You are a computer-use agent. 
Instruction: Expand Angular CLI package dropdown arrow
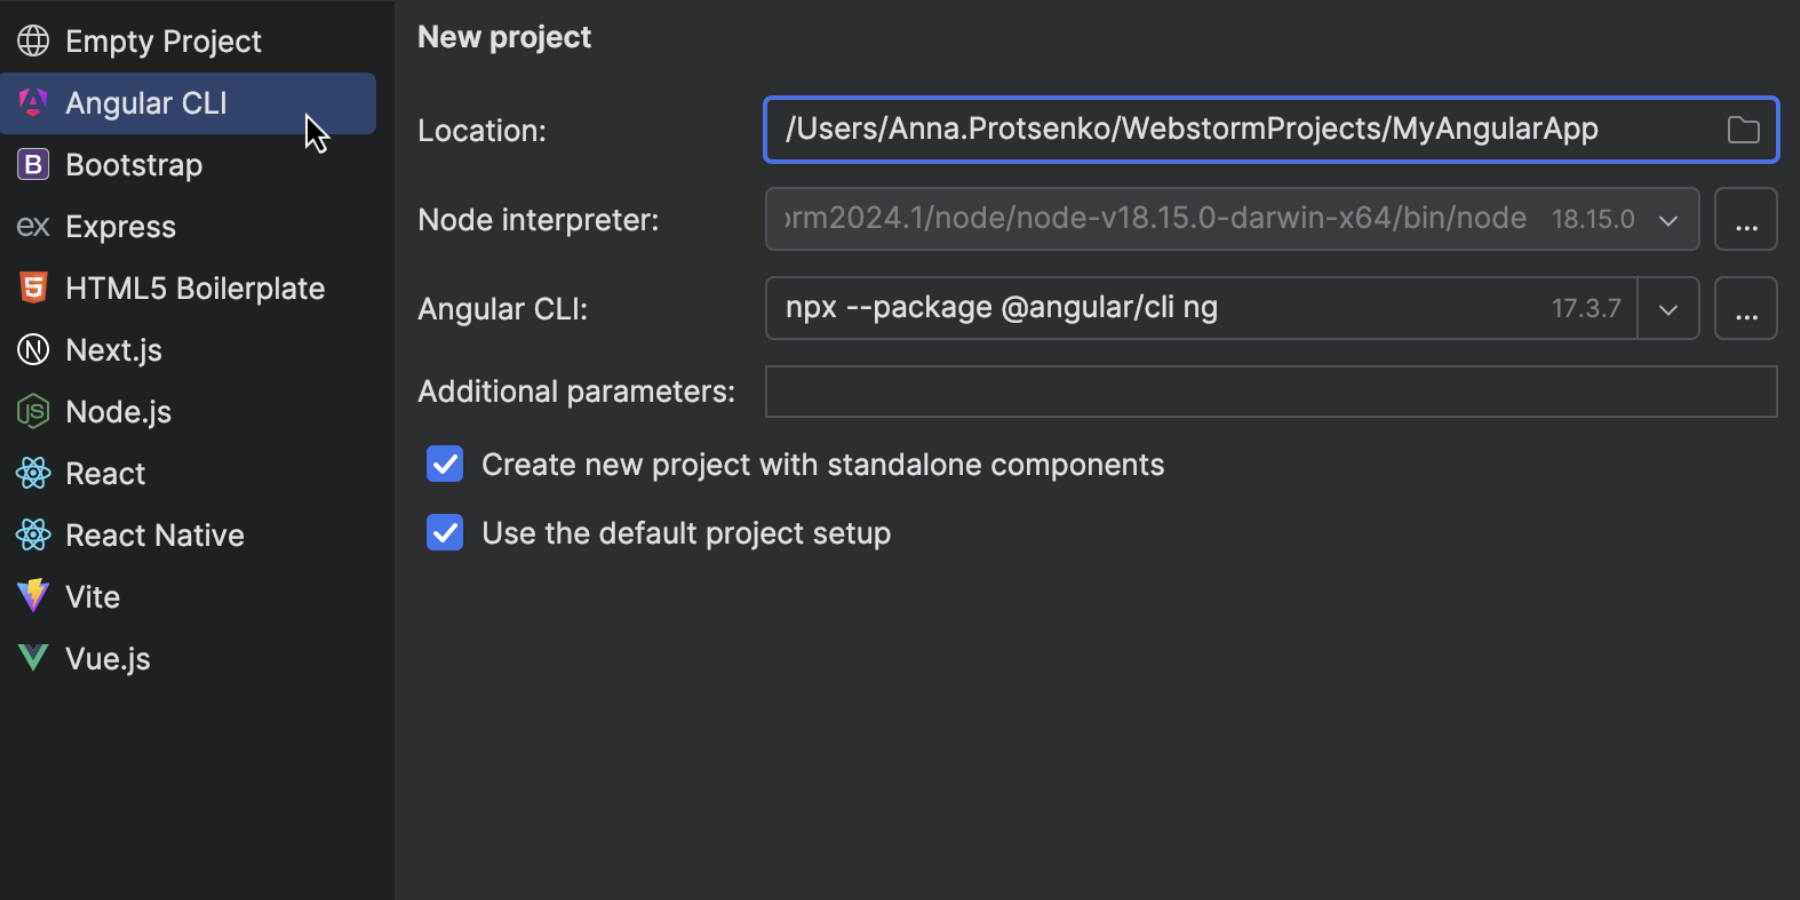[1668, 309]
